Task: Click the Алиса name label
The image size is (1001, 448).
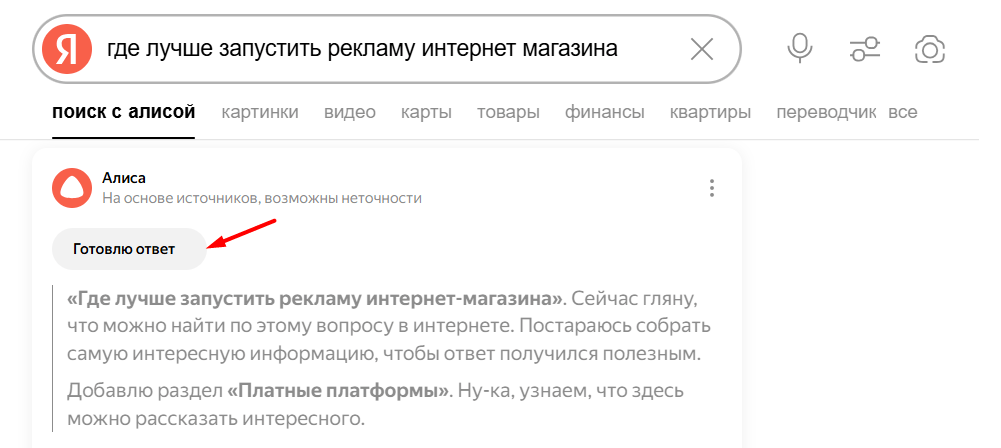Action: pyautogui.click(x=124, y=178)
